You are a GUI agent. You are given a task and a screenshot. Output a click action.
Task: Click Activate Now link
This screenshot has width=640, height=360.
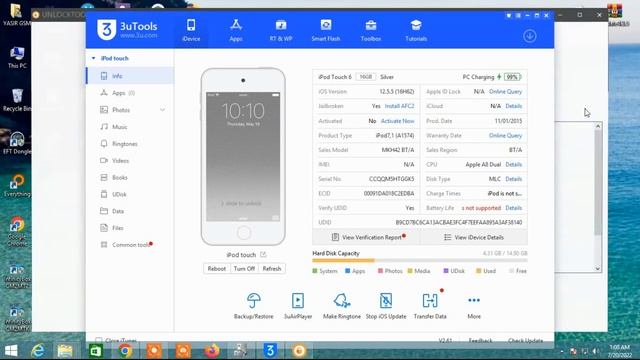397,121
